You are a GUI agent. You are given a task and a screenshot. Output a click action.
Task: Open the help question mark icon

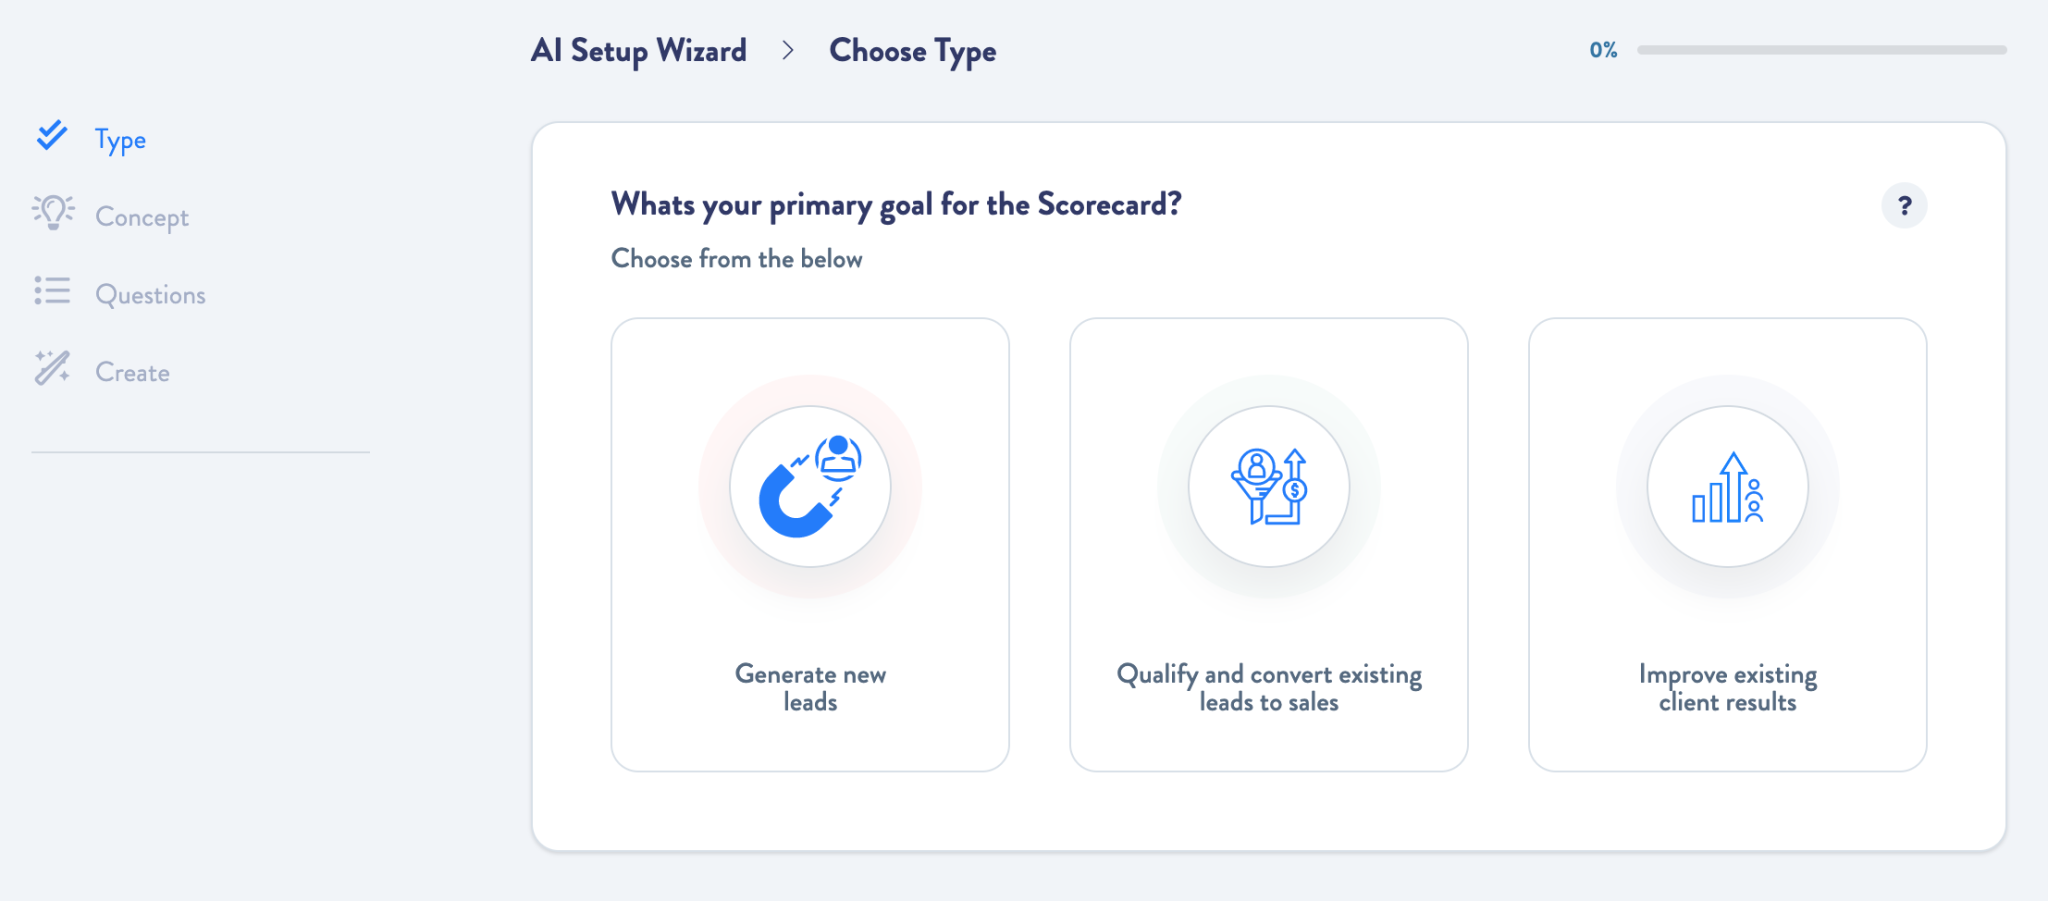tap(1904, 206)
